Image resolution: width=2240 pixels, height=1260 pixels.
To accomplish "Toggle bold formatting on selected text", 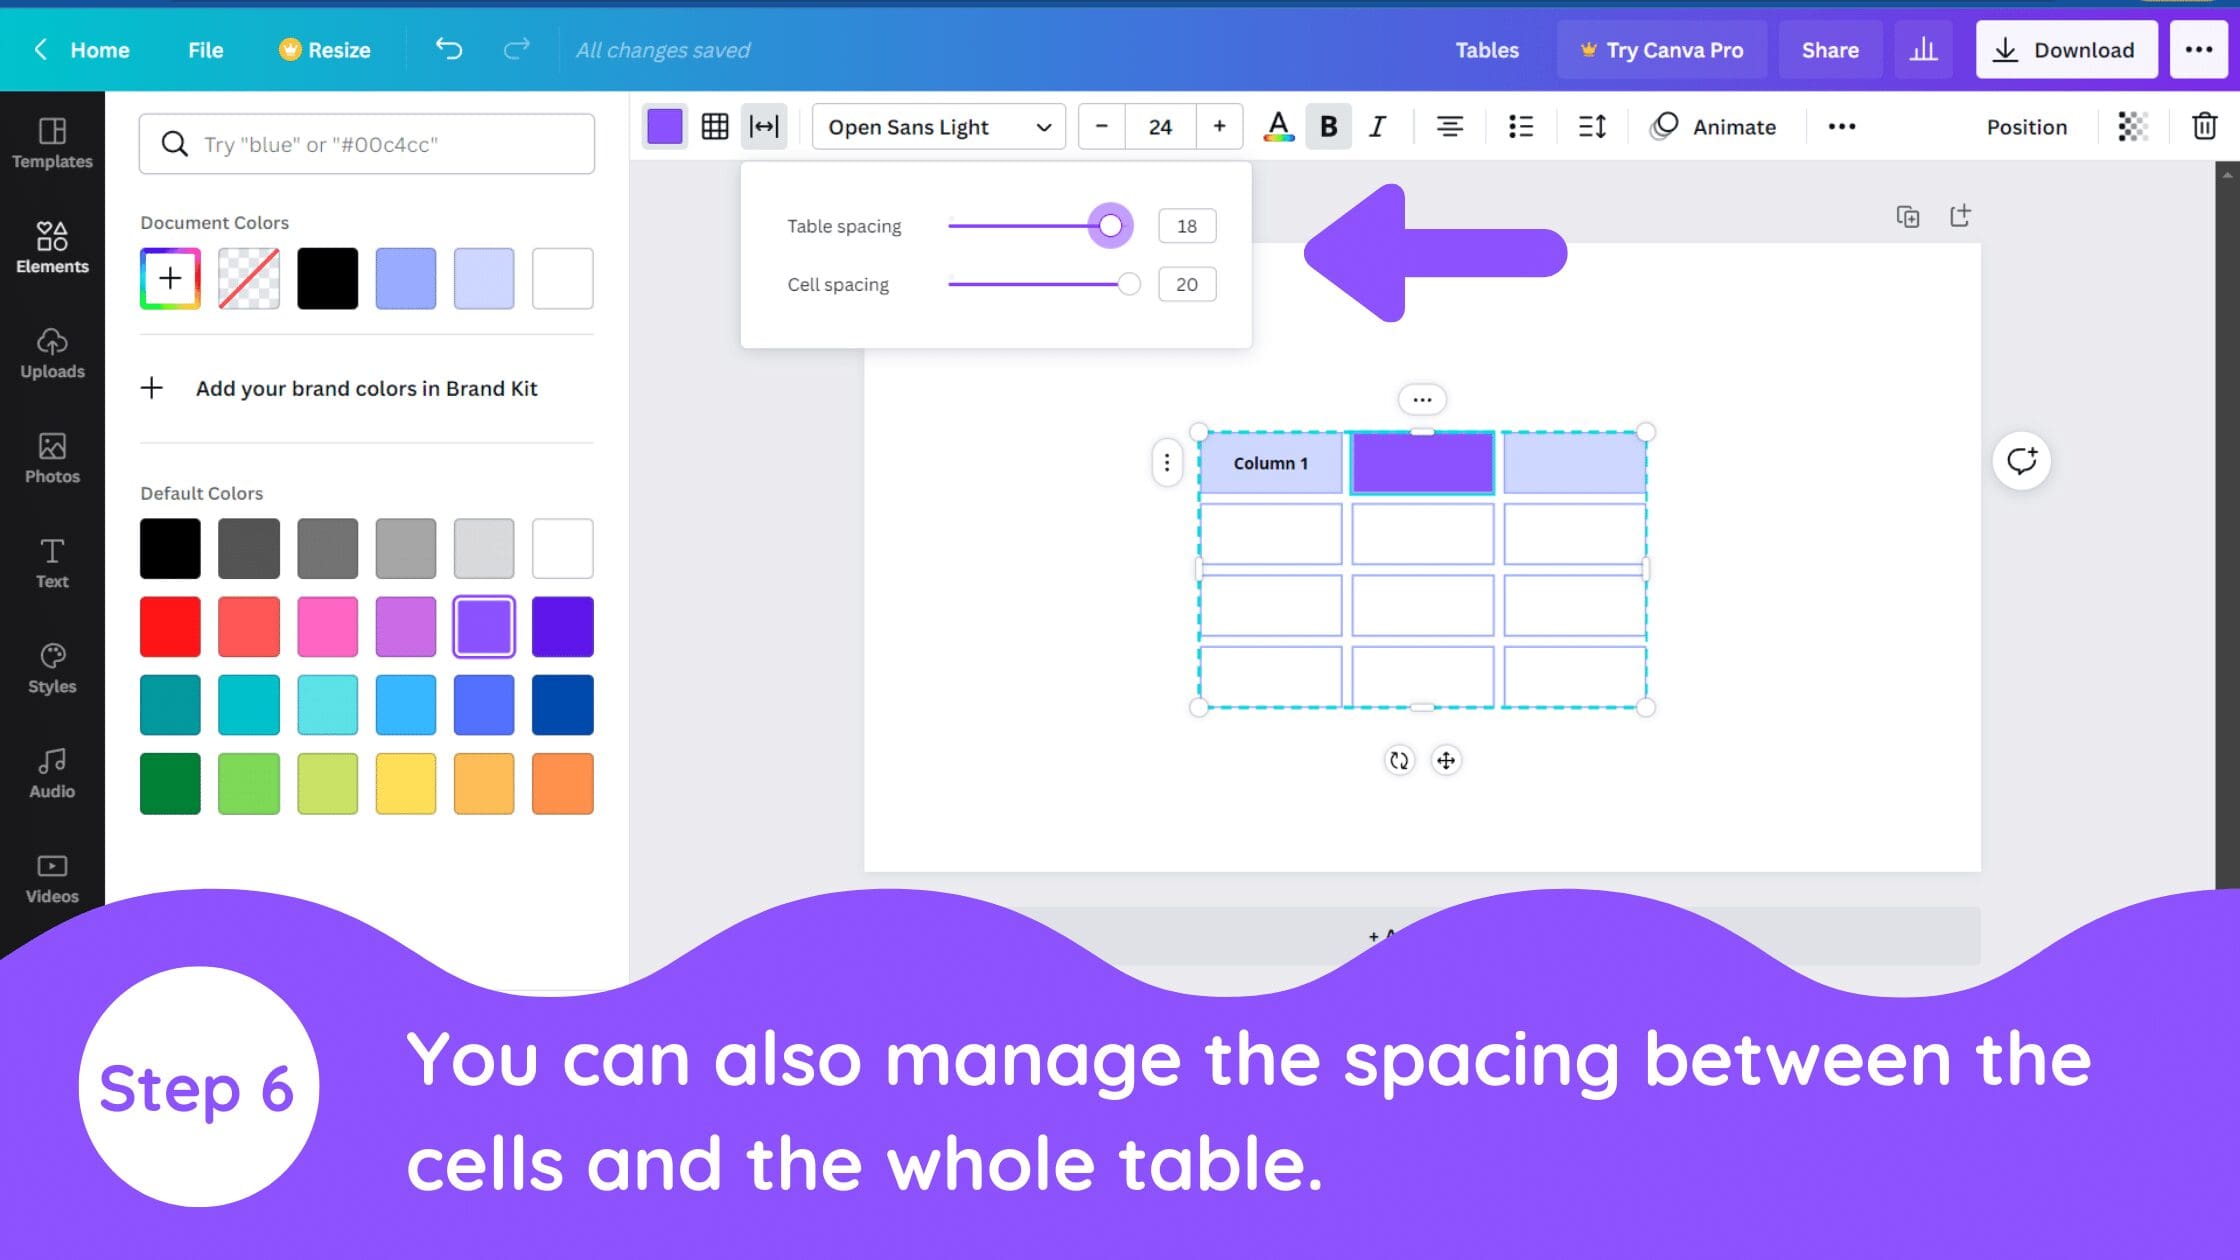I will point(1328,125).
